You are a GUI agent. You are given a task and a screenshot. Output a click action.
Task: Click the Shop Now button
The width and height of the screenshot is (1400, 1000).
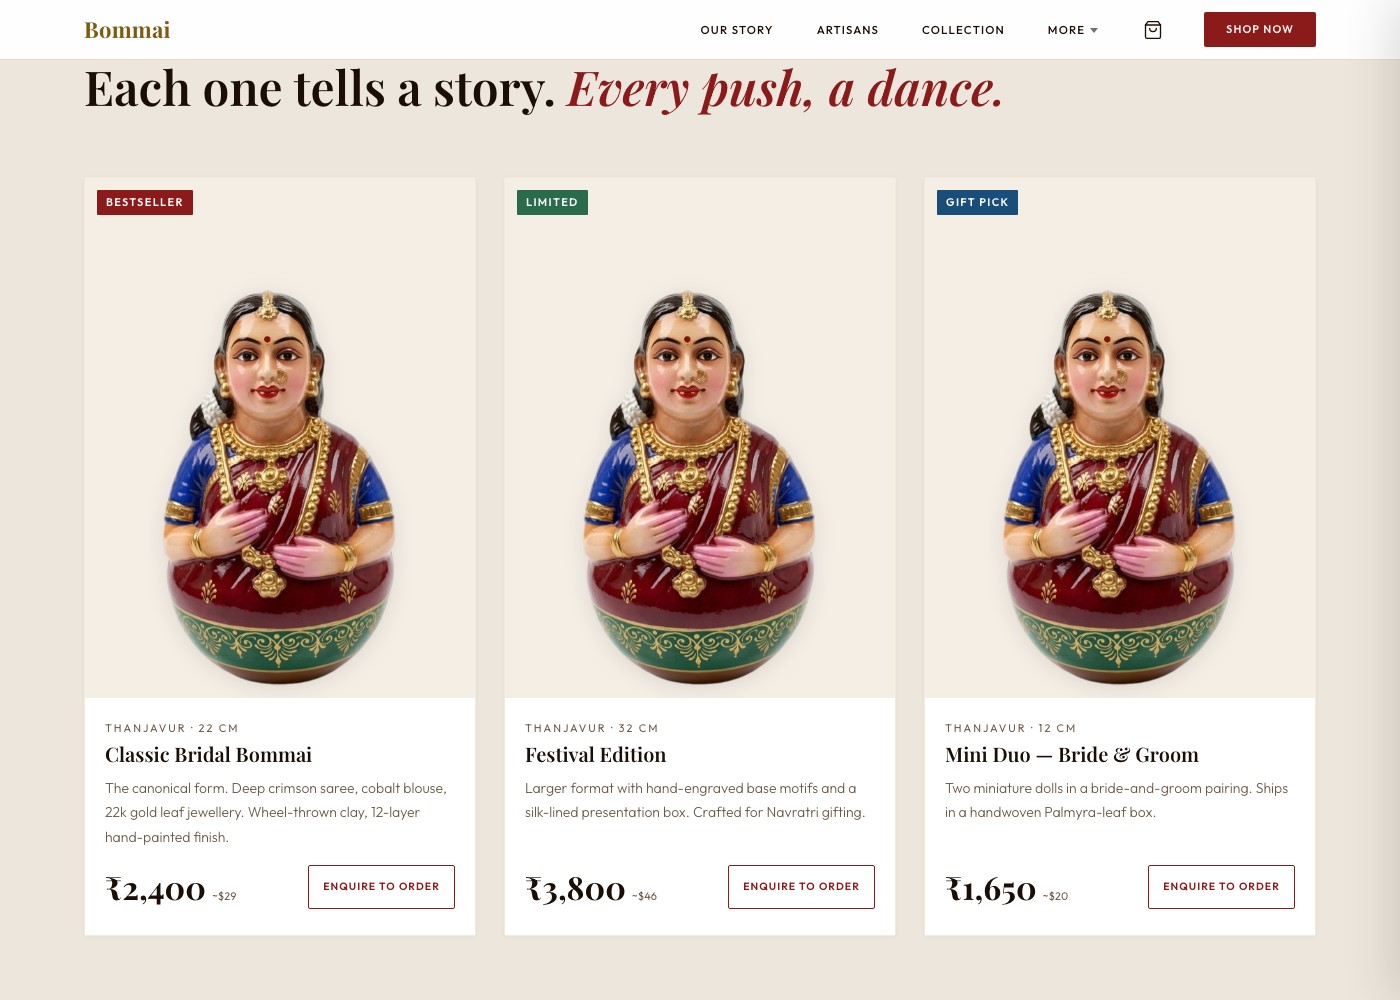pyautogui.click(x=1260, y=29)
